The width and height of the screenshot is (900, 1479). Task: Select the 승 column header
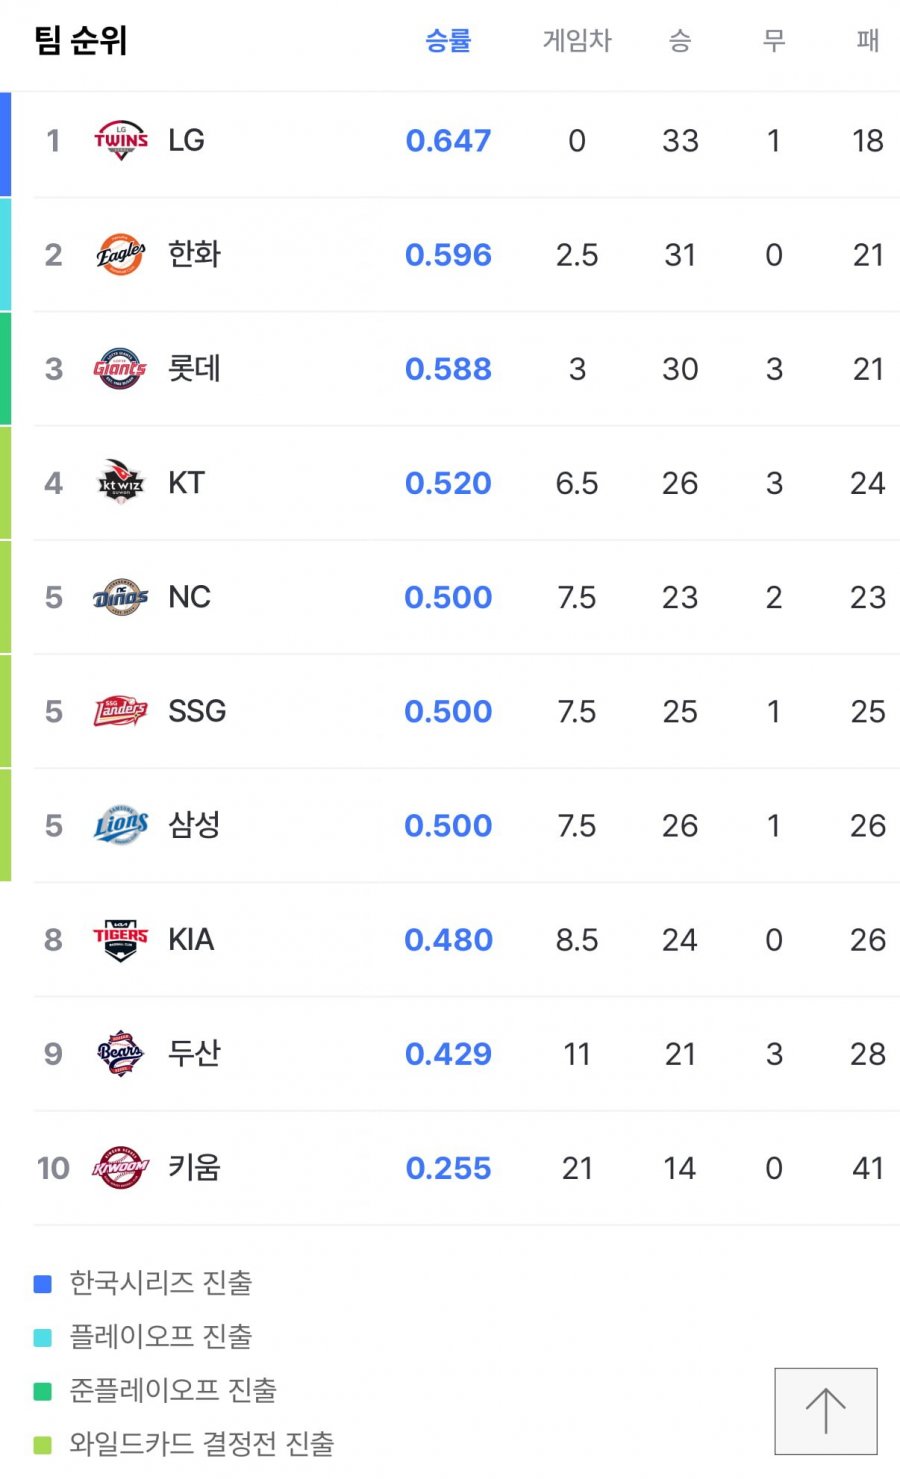(x=680, y=40)
